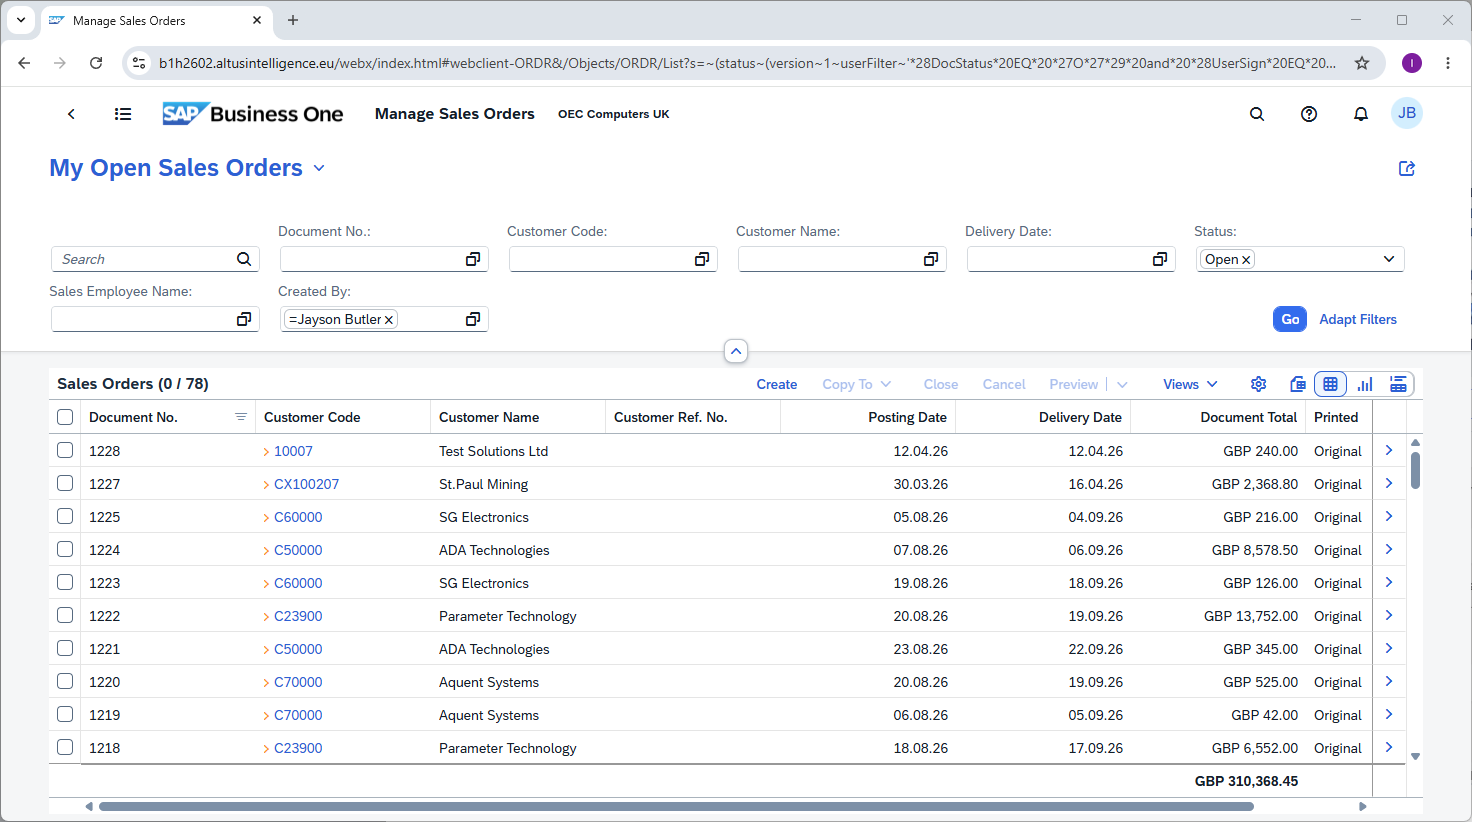1472x822 pixels.
Task: Click the magnifier in the Search field
Action: (244, 259)
